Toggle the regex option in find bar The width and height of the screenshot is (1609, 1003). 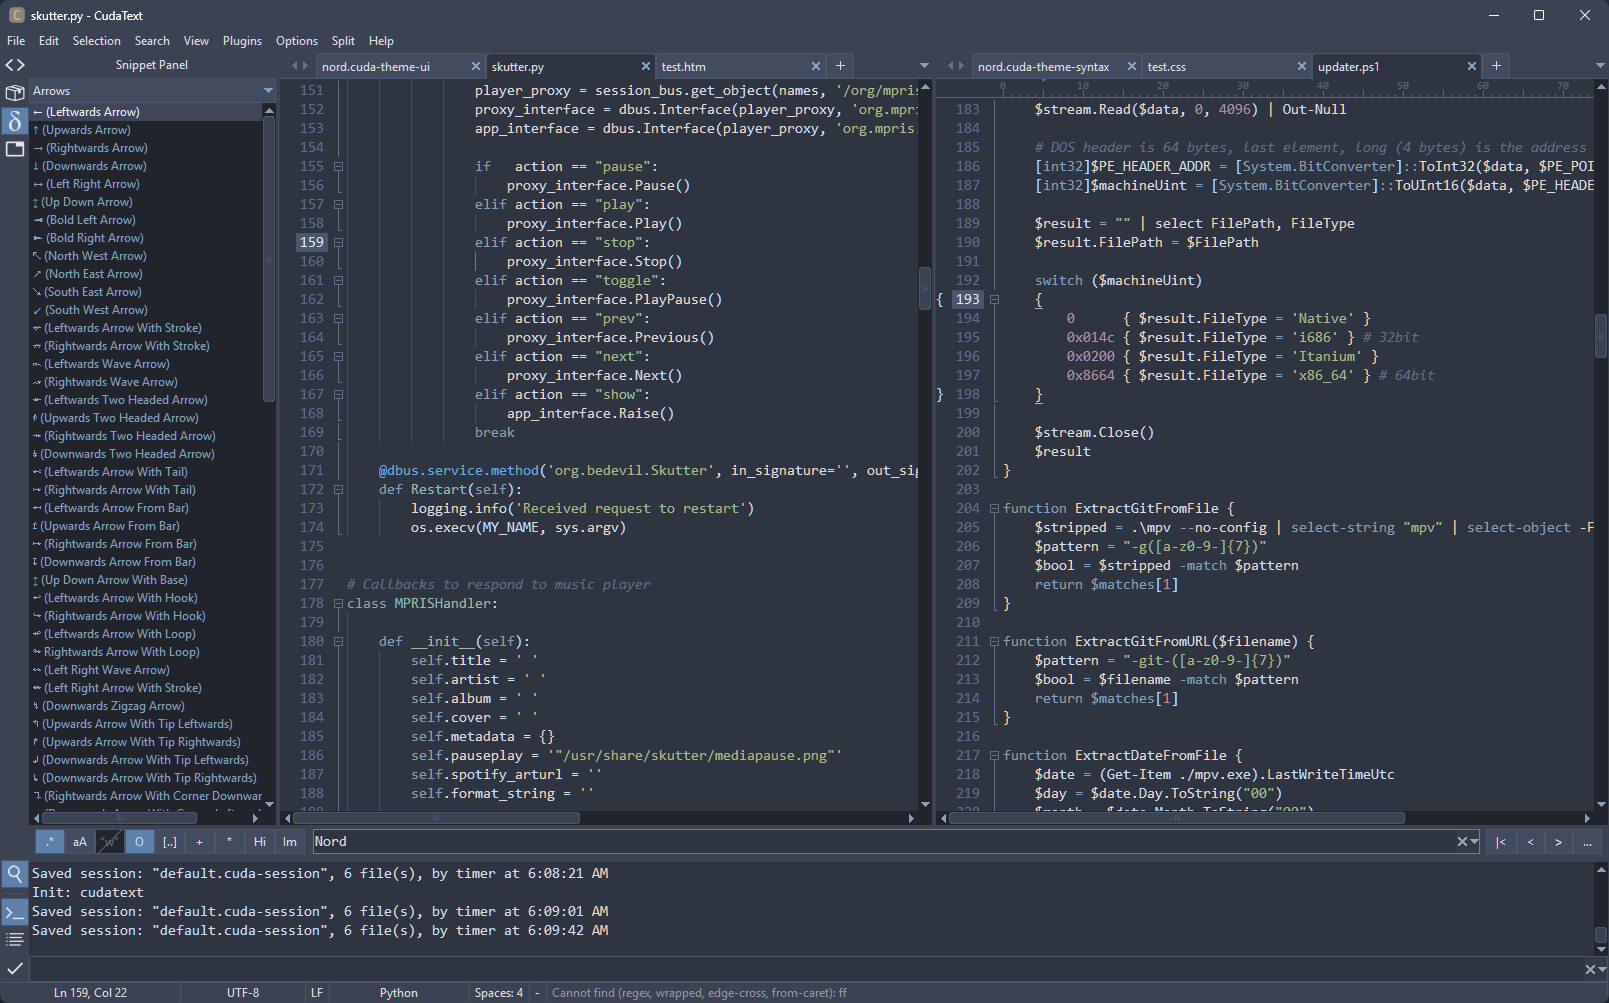pyautogui.click(x=50, y=842)
